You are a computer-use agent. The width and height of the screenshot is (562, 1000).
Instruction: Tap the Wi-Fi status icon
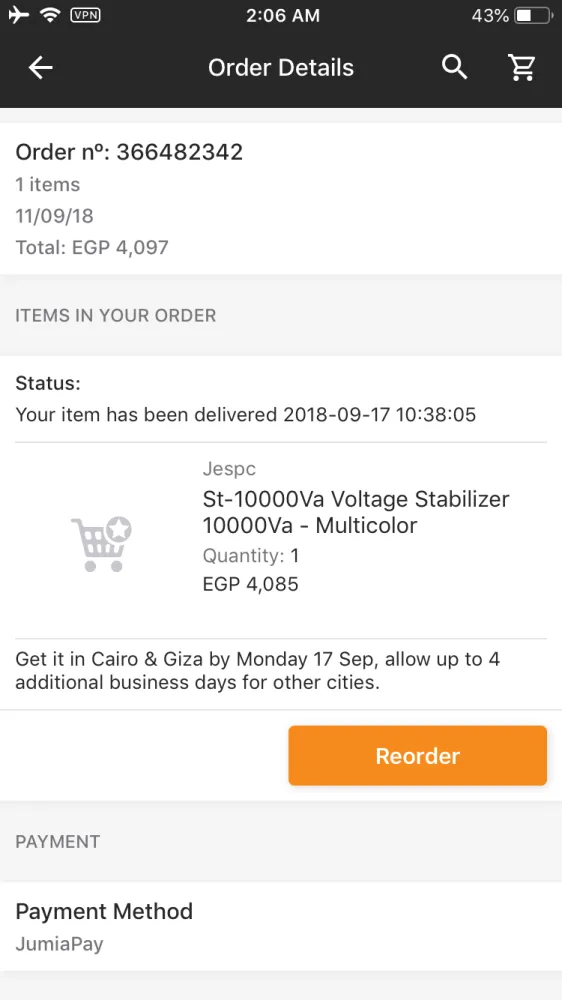[x=50, y=15]
